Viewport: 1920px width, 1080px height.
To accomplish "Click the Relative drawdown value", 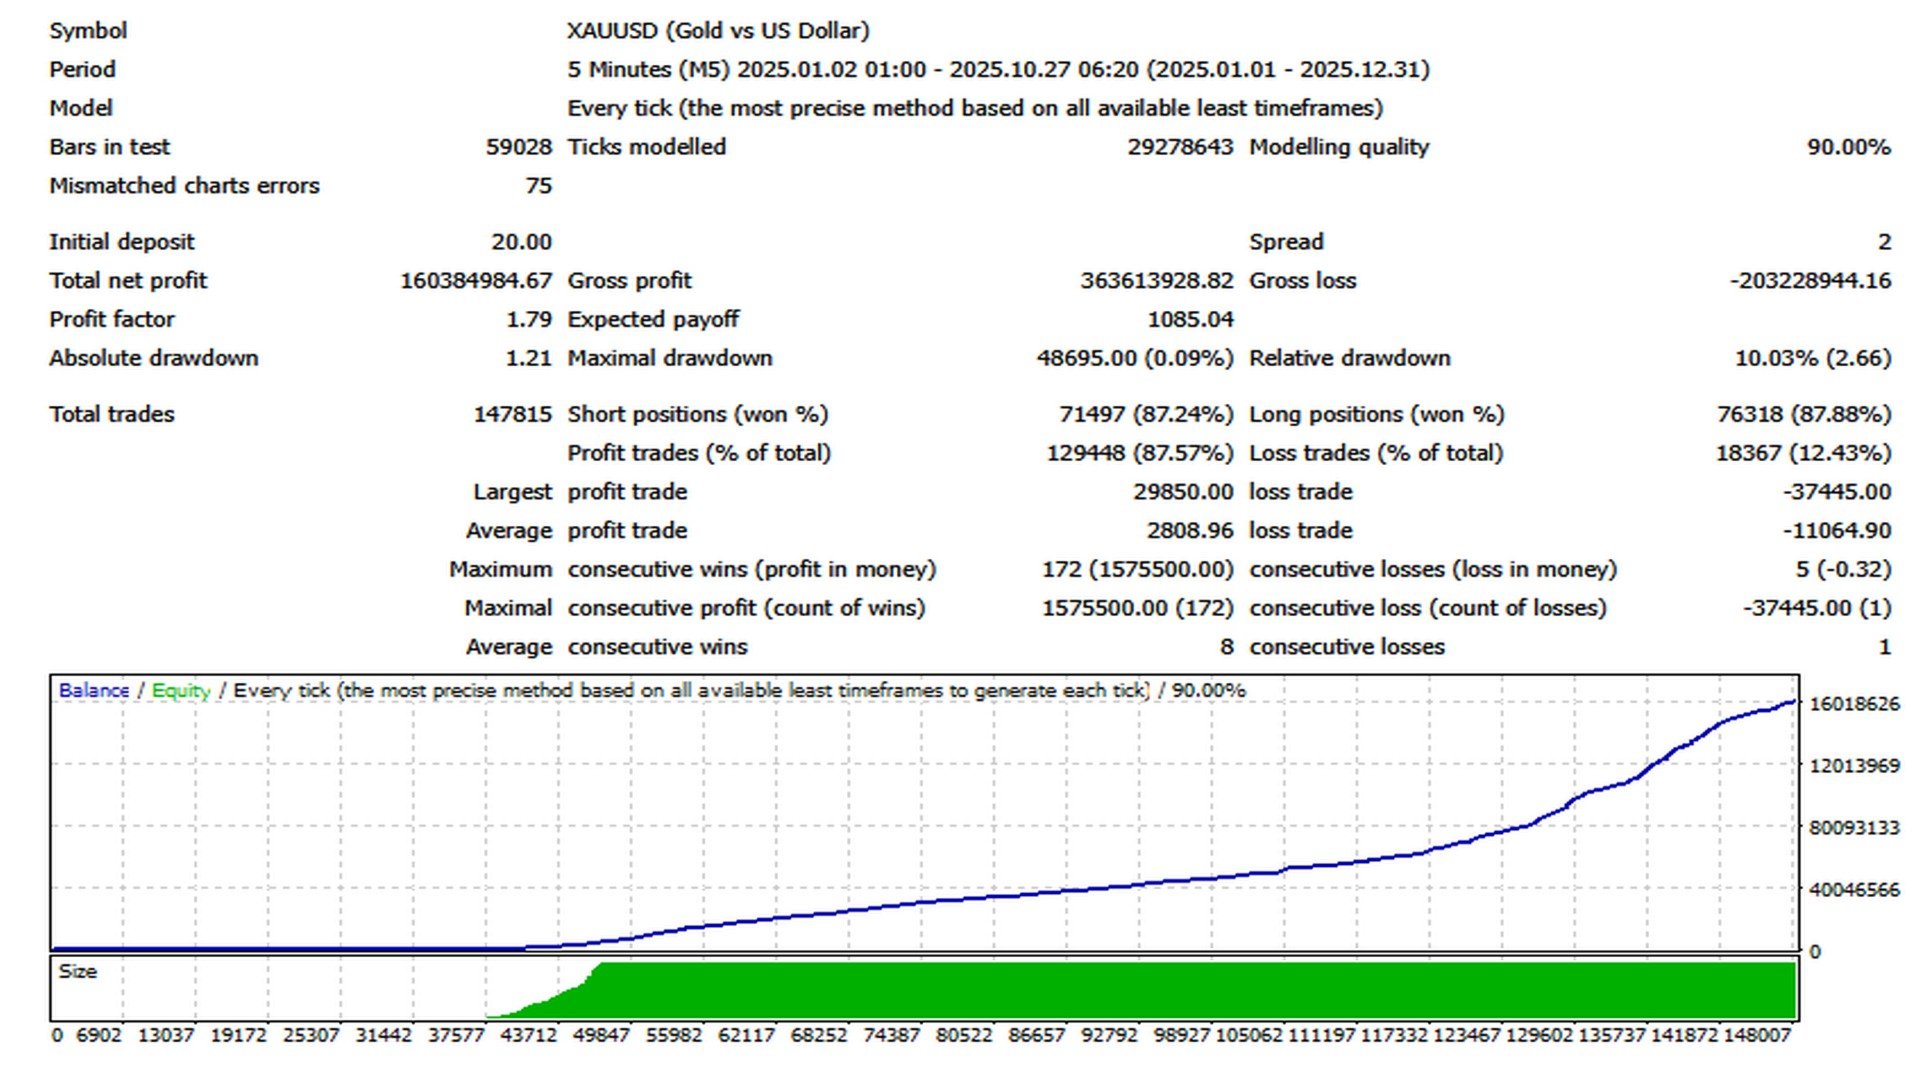I will click(x=1812, y=358).
